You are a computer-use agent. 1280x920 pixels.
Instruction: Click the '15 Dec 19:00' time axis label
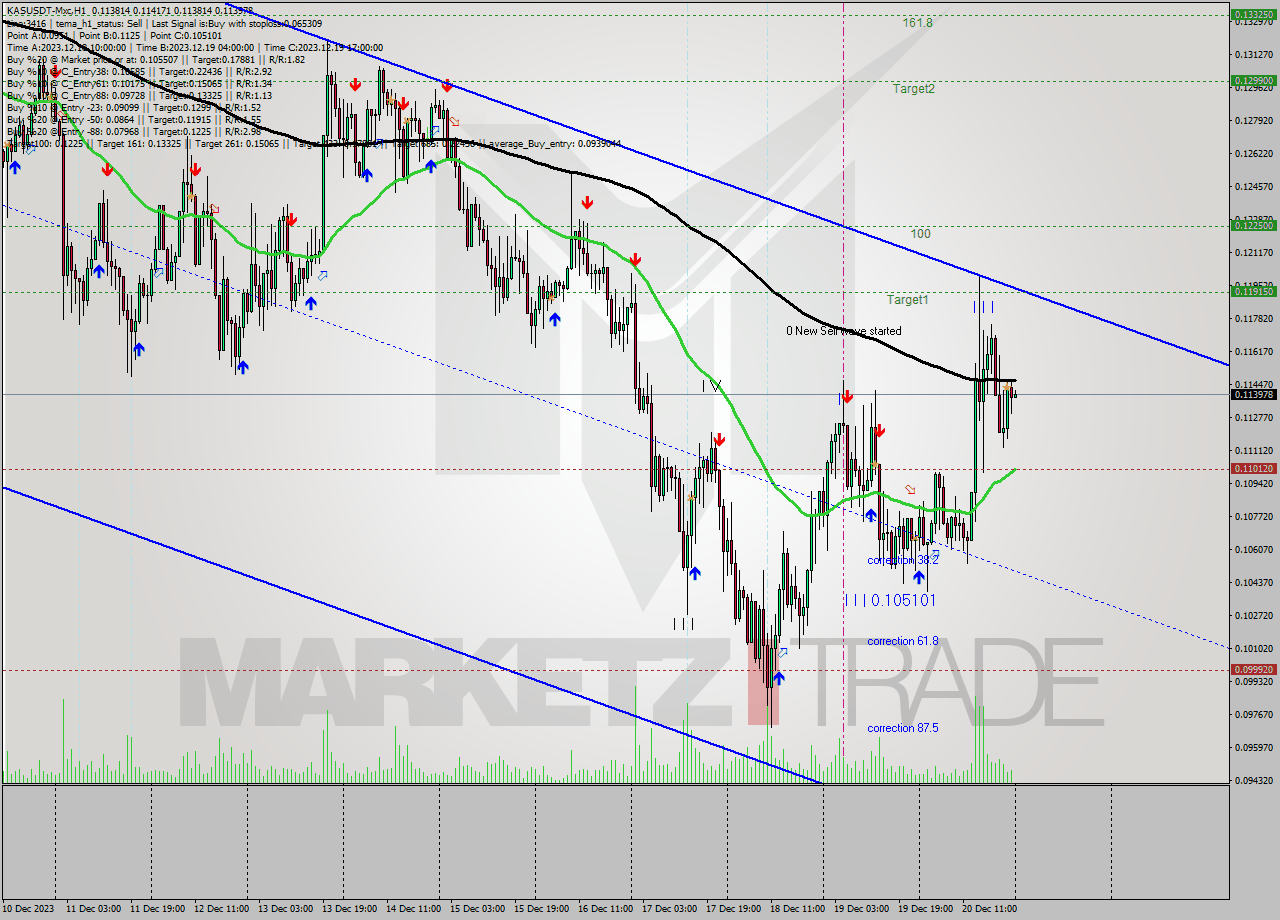pos(542,909)
